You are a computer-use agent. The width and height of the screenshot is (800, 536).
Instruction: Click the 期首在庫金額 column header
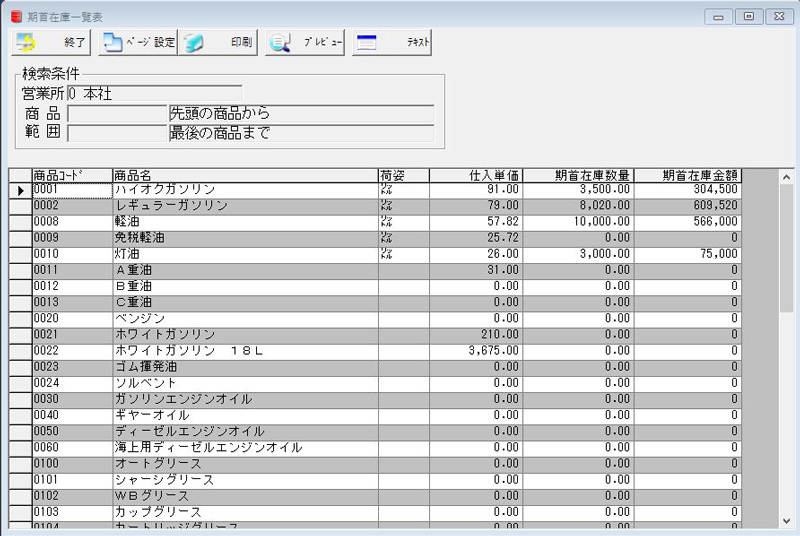(x=687, y=175)
